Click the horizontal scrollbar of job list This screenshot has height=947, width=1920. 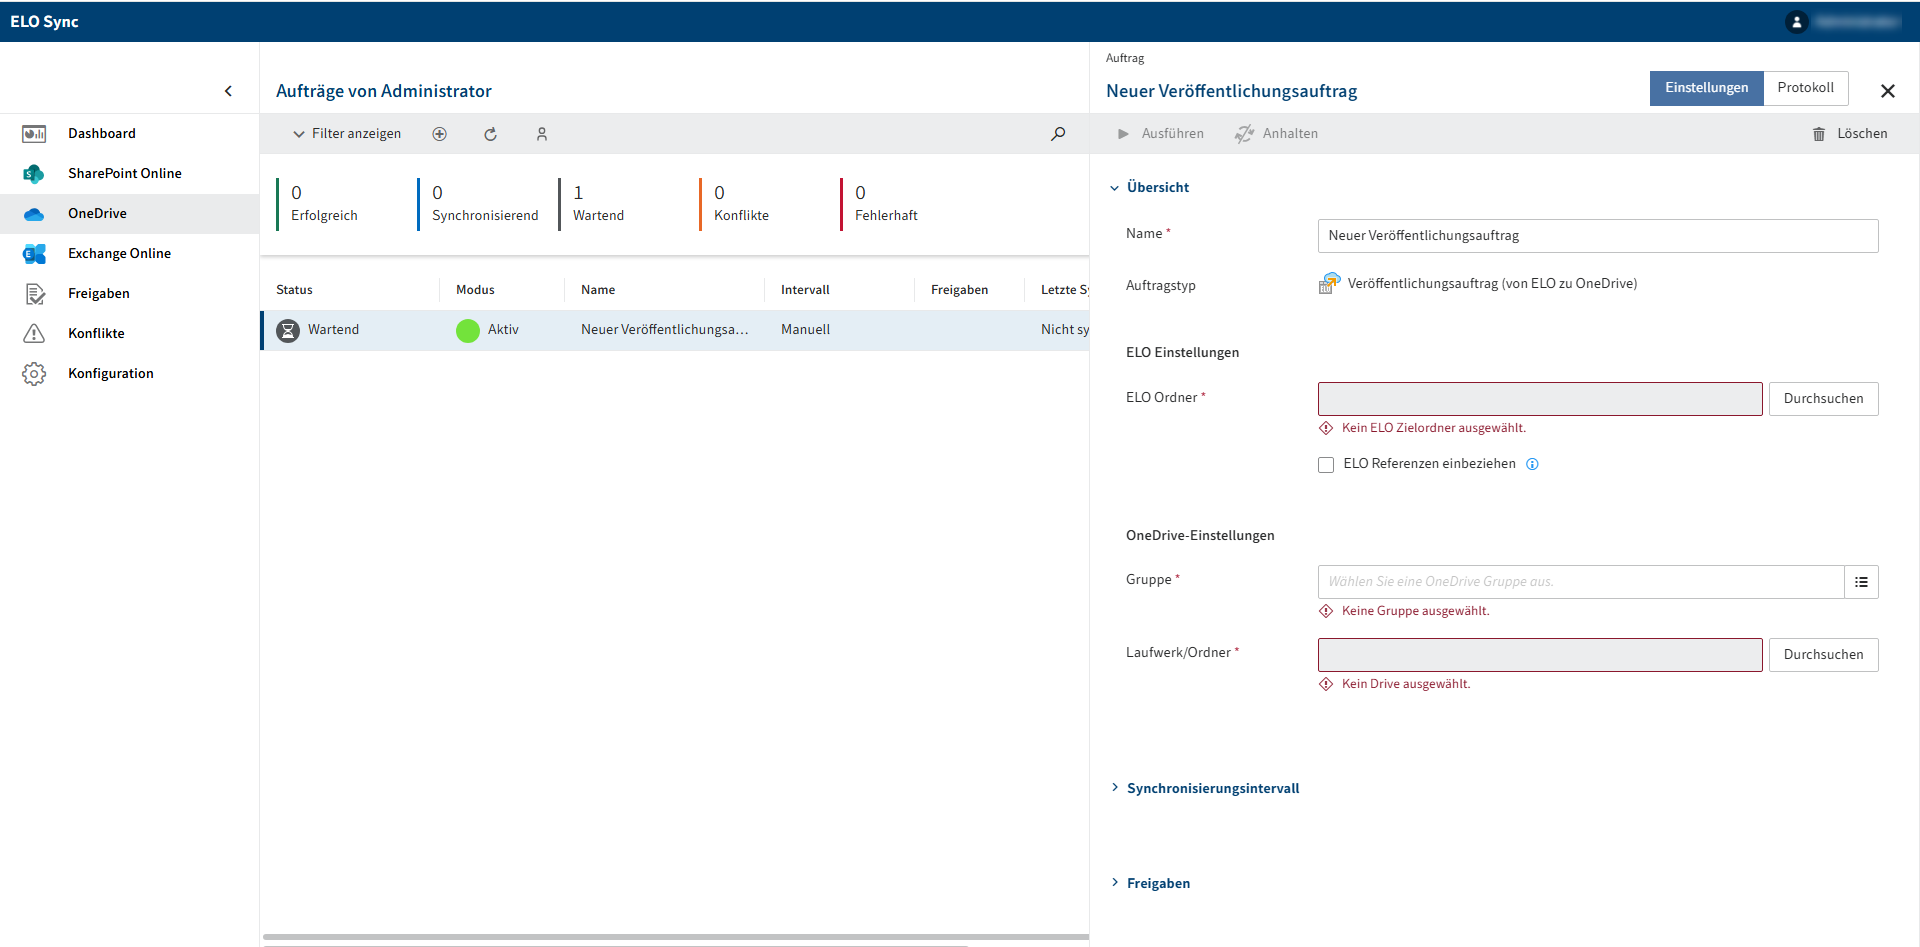point(676,938)
